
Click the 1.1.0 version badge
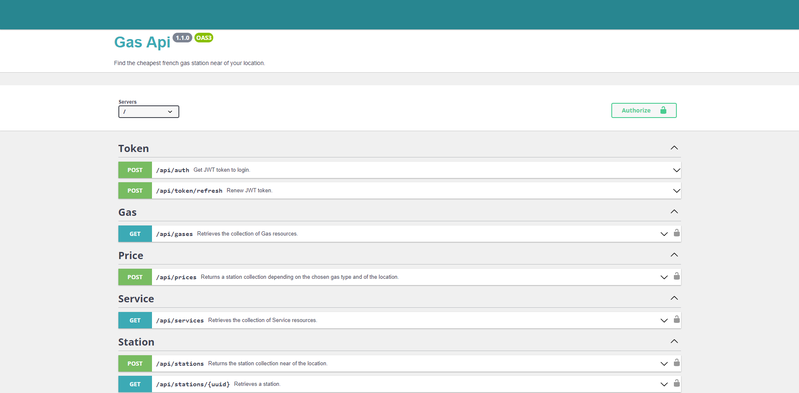click(x=182, y=38)
